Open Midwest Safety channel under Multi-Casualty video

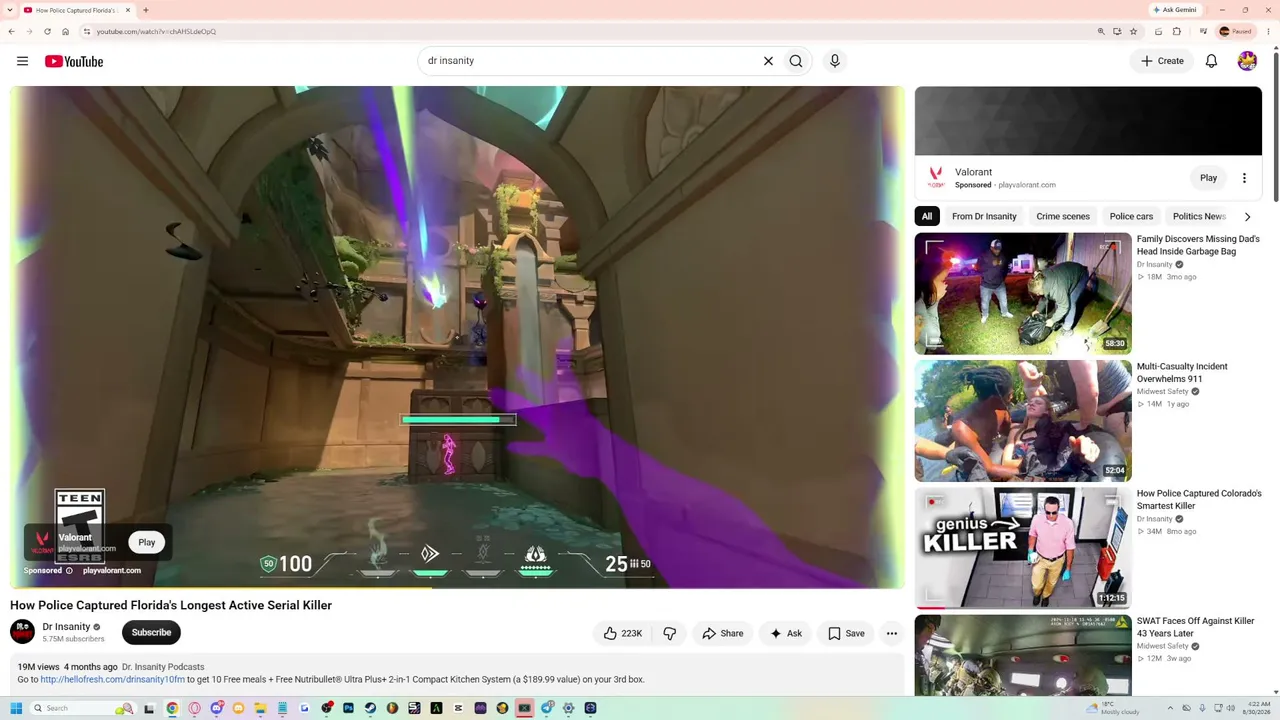[x=1162, y=392]
